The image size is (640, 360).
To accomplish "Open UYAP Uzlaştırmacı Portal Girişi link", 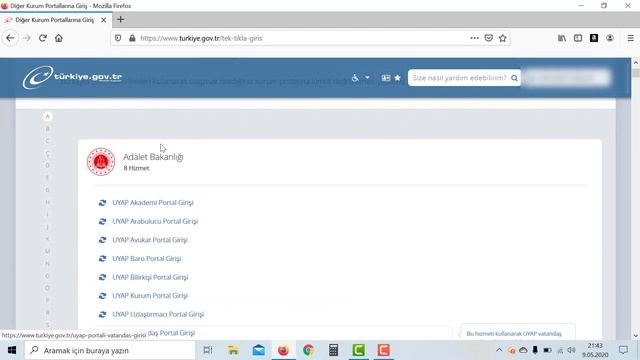I will [158, 314].
